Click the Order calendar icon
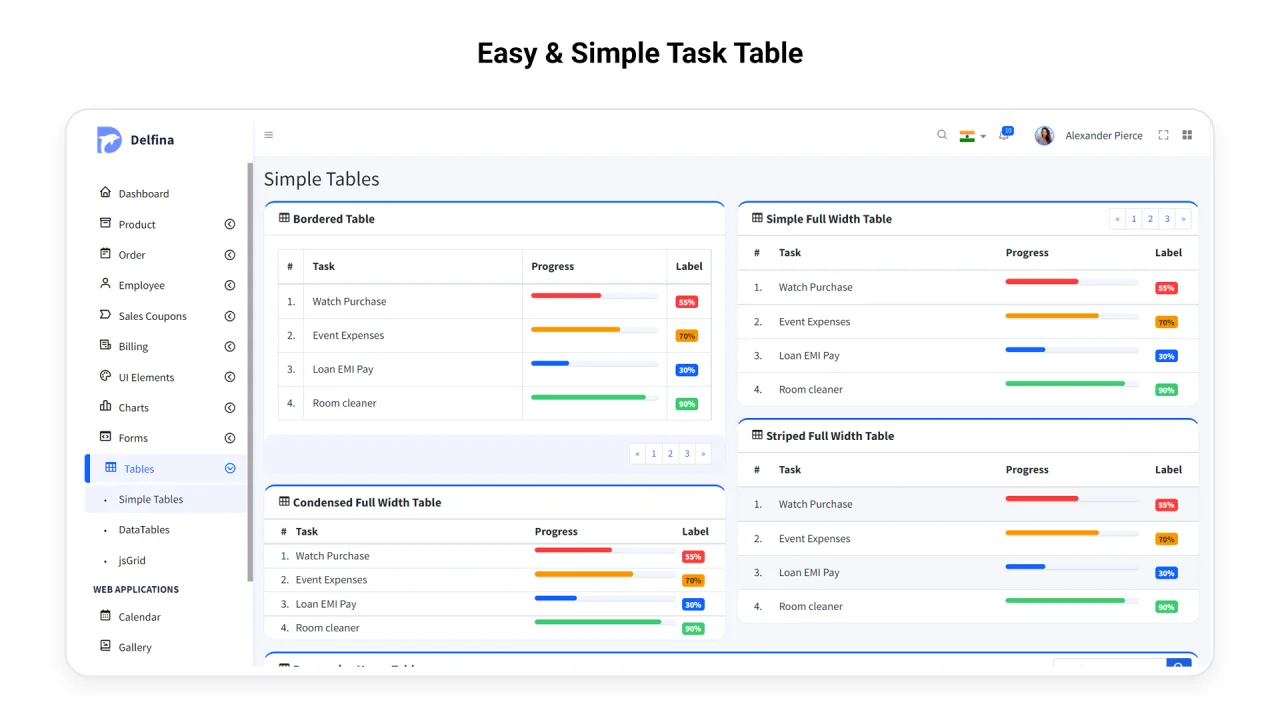1280x720 pixels. 106,254
